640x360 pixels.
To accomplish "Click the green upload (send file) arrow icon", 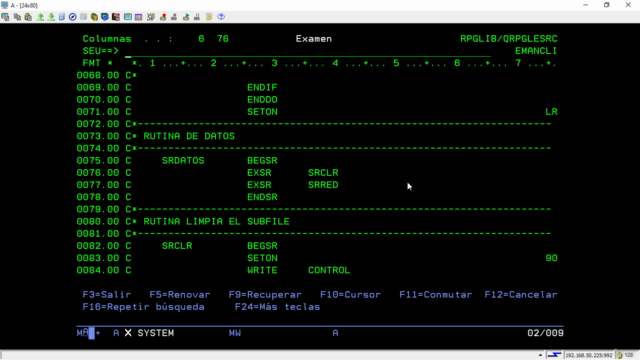I will tap(40, 17).
